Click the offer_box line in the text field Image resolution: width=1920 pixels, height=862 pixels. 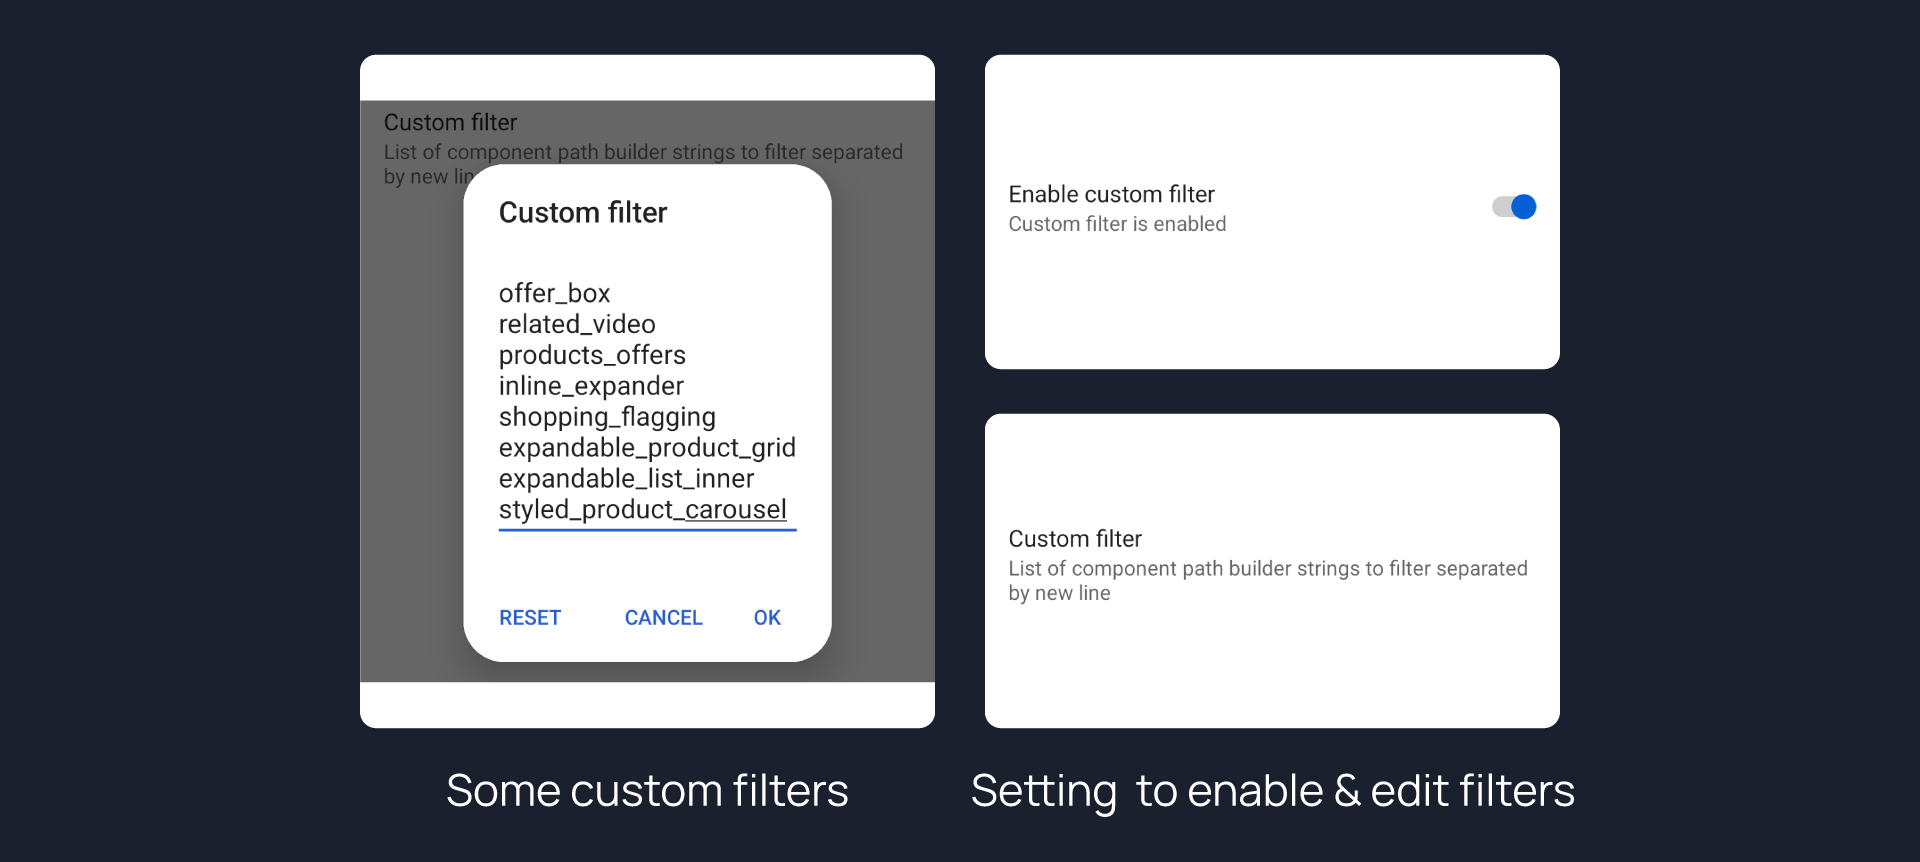(554, 294)
